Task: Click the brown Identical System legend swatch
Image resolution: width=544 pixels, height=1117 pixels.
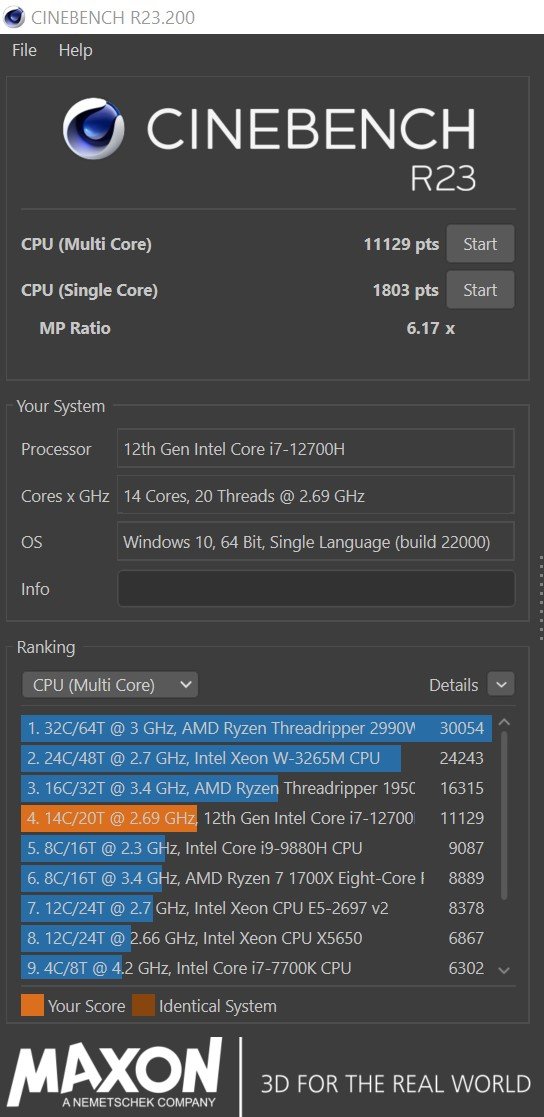Action: tap(143, 1005)
